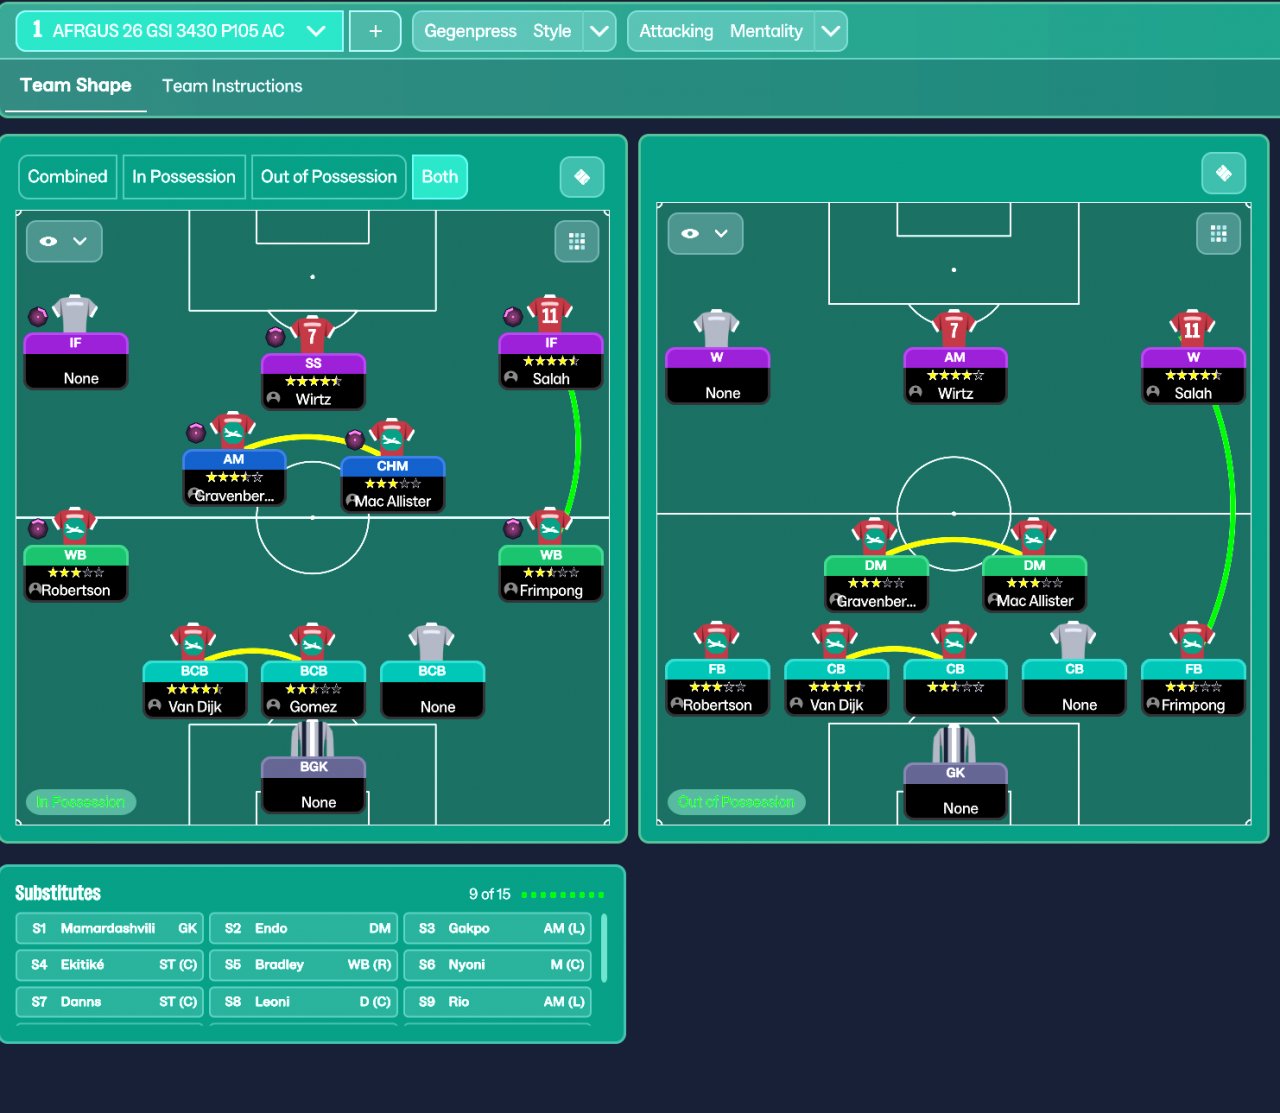Click the purple icon beside Salah's IF shirt
The height and width of the screenshot is (1113, 1280).
pos(512,316)
